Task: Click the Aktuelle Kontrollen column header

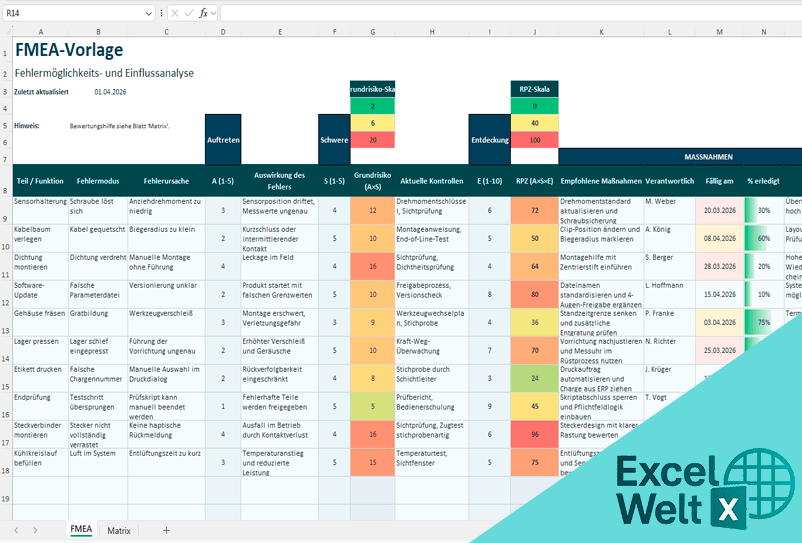Action: coord(432,181)
